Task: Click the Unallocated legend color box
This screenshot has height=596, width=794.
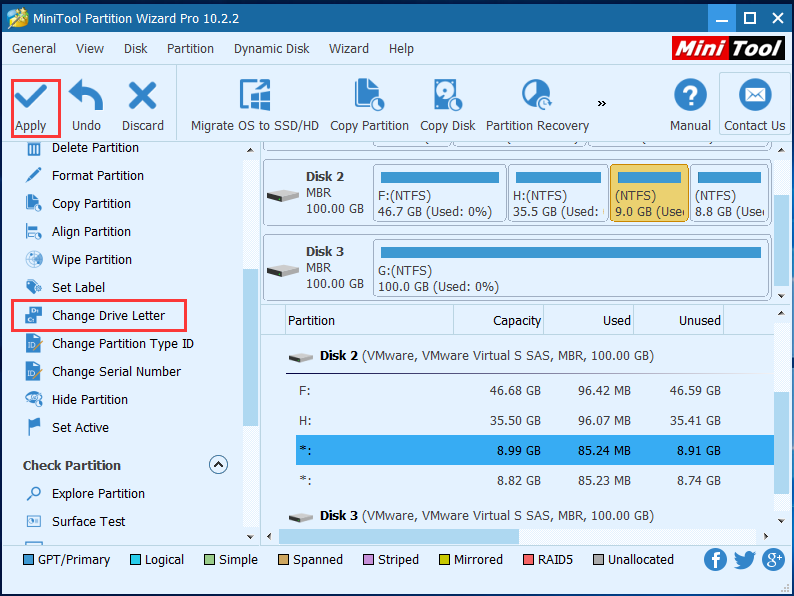Action: point(598,560)
